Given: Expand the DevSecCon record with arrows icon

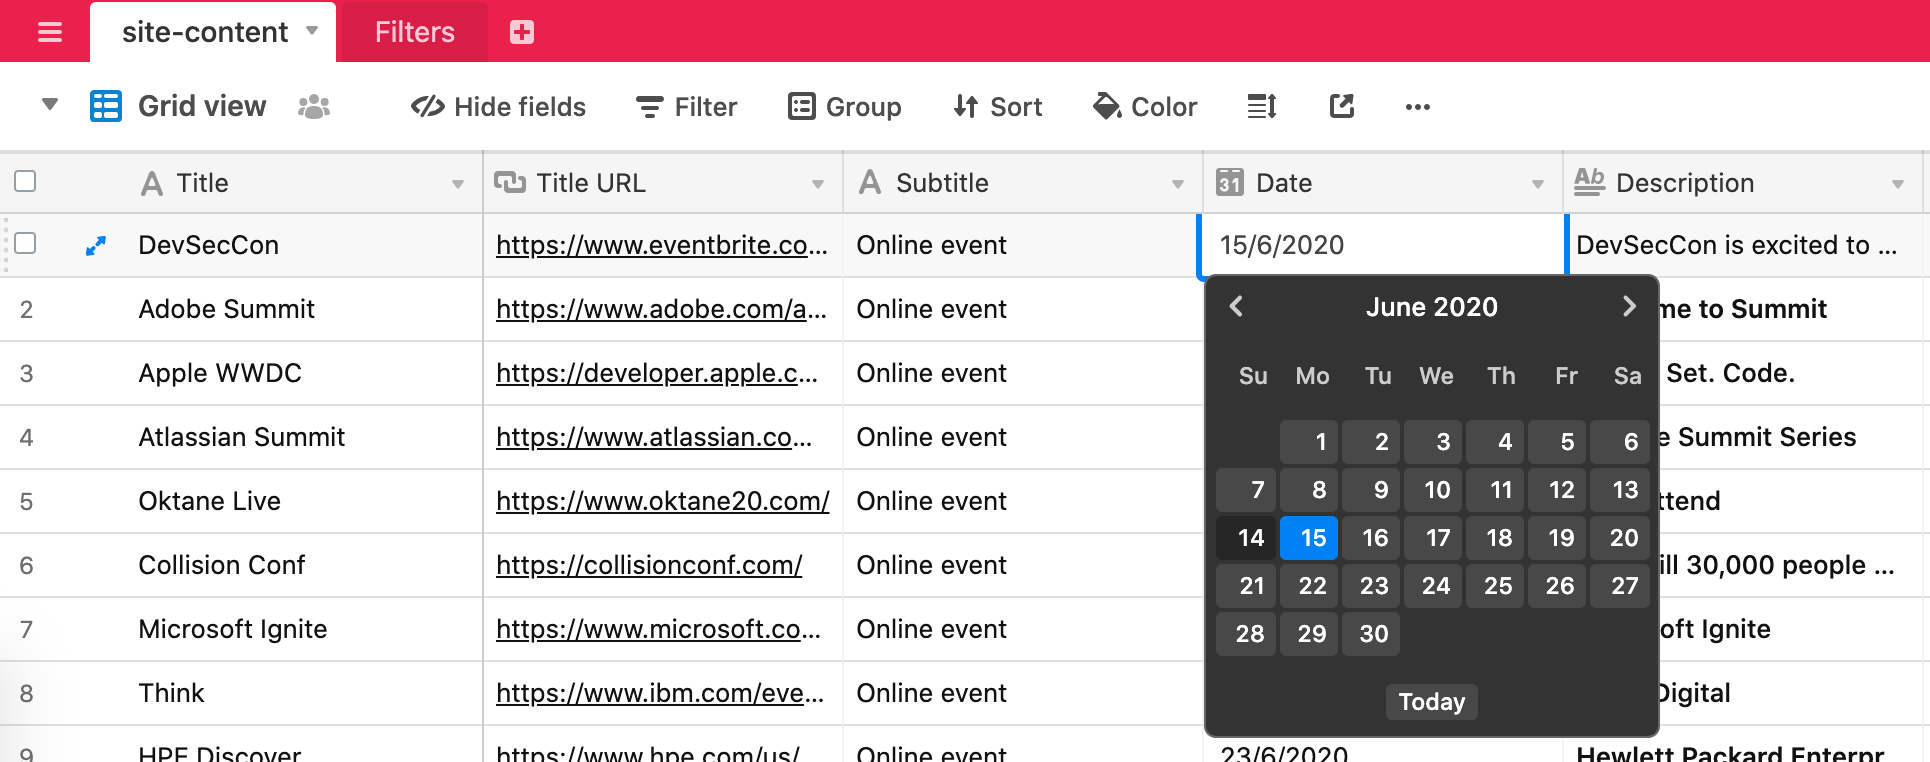Looking at the screenshot, I should pyautogui.click(x=96, y=245).
